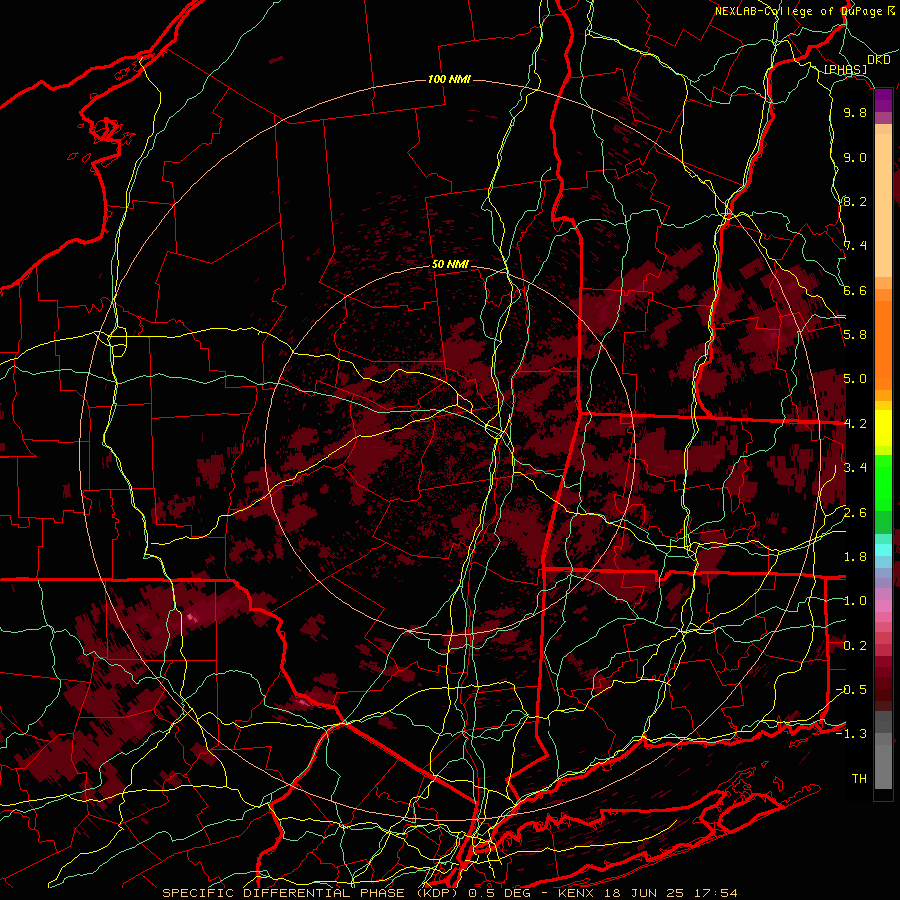Click the 100 NMI range ring label
The height and width of the screenshot is (900, 900).
449,79
